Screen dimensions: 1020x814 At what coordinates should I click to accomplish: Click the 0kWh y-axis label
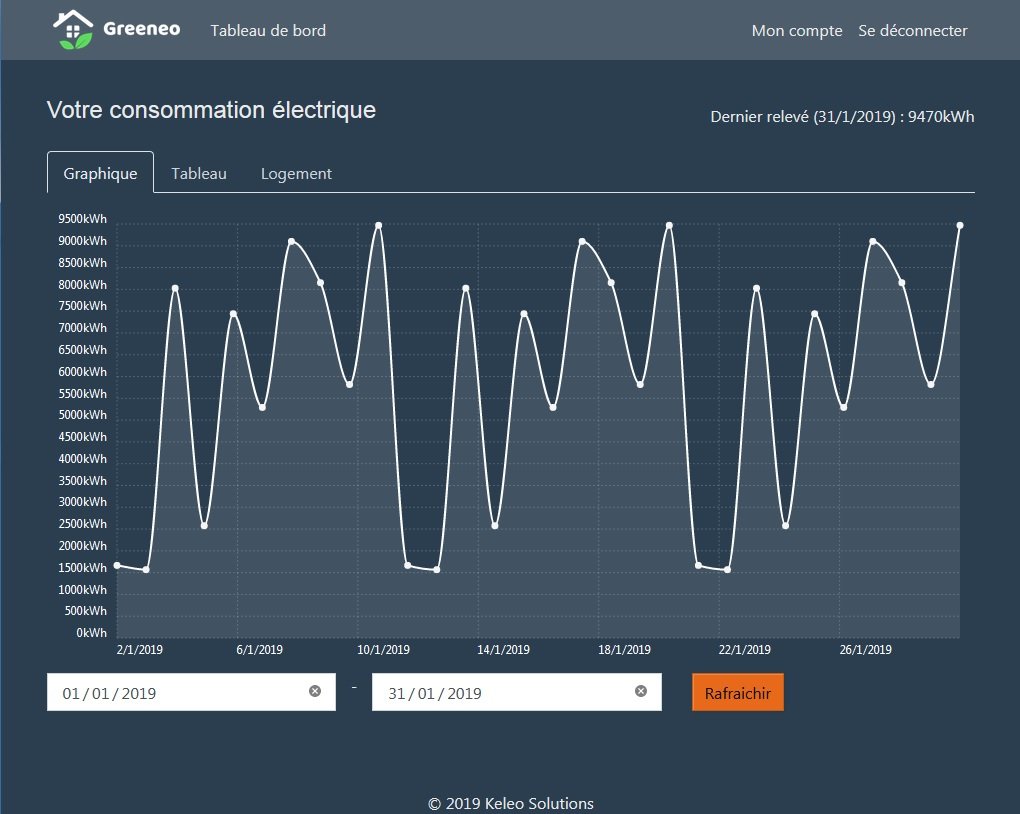[x=92, y=633]
